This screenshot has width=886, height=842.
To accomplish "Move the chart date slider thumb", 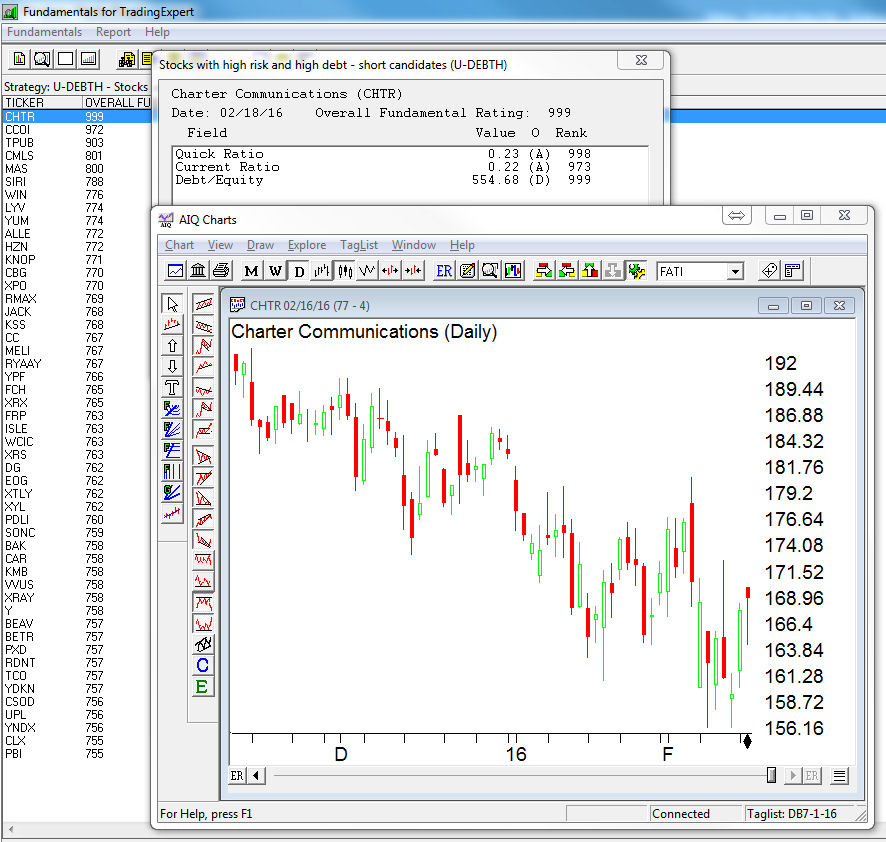I will 771,775.
